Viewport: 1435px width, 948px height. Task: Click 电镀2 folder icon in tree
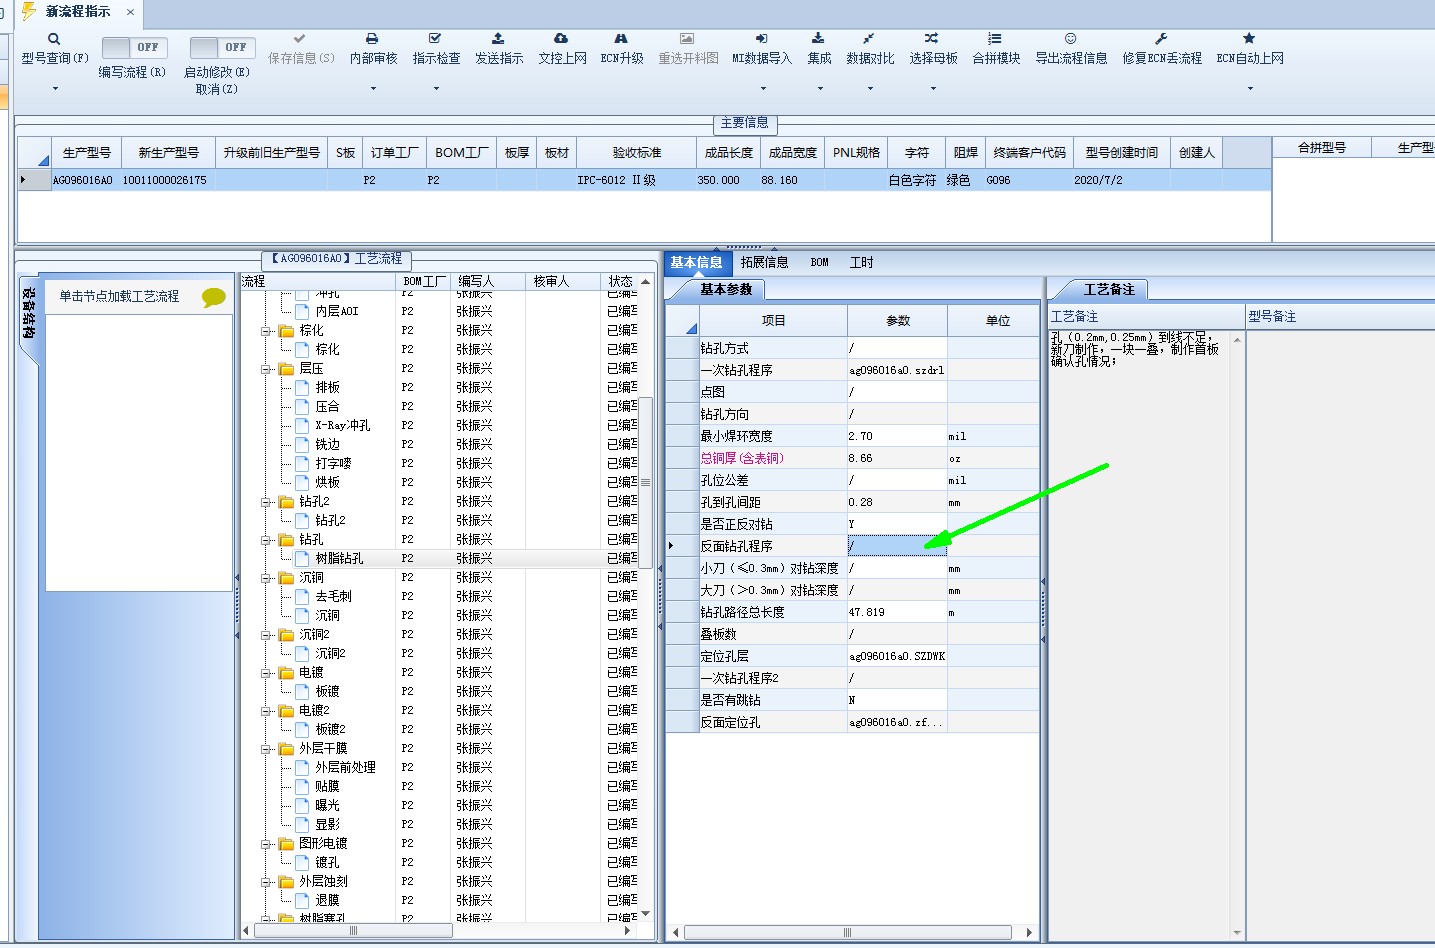(x=286, y=710)
